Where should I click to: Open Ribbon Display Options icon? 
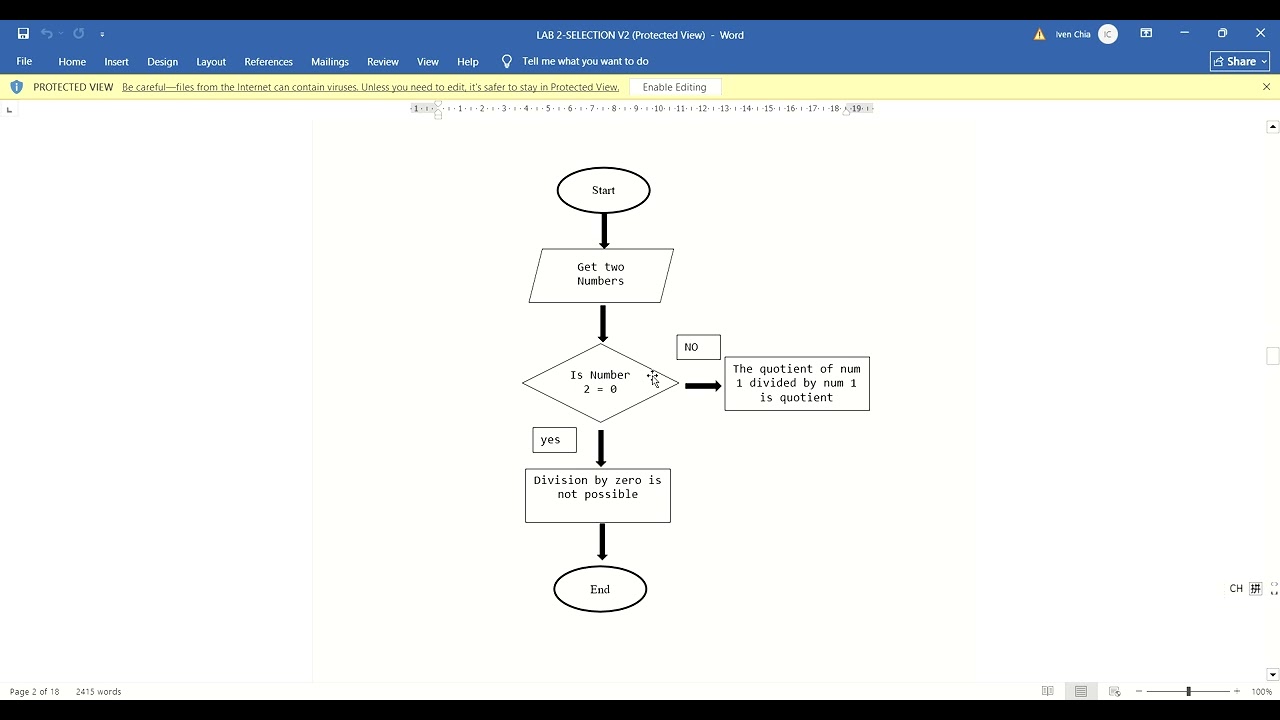tap(1146, 33)
